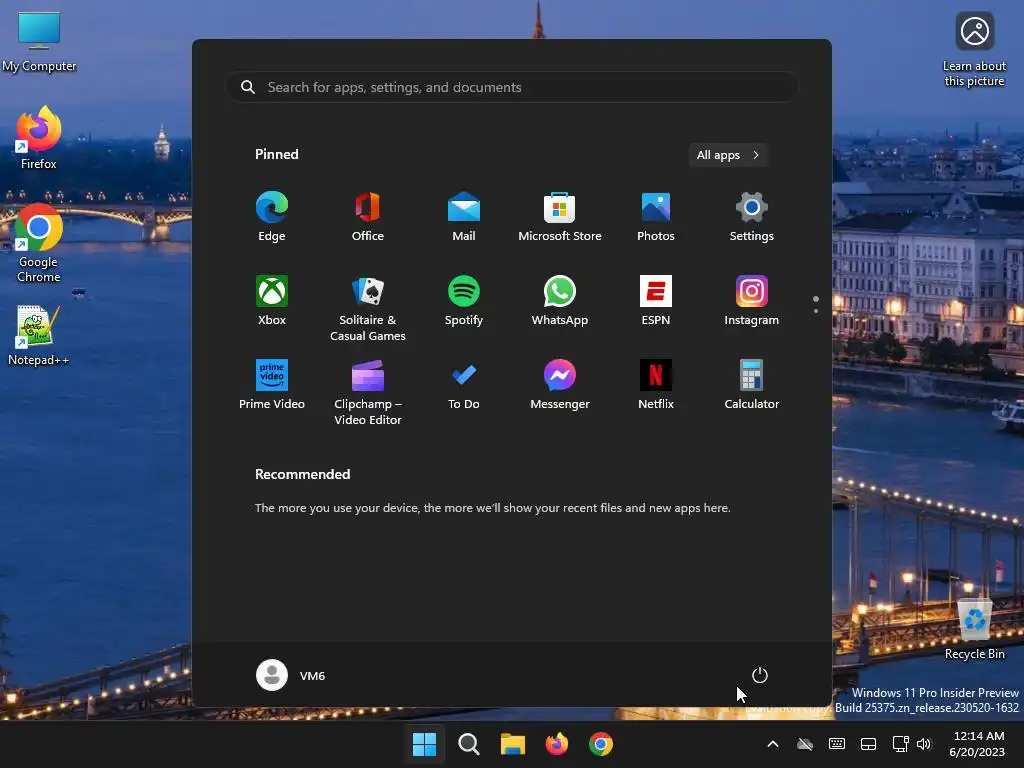Click the Pinned section heading
The width and height of the screenshot is (1024, 768).
(277, 154)
